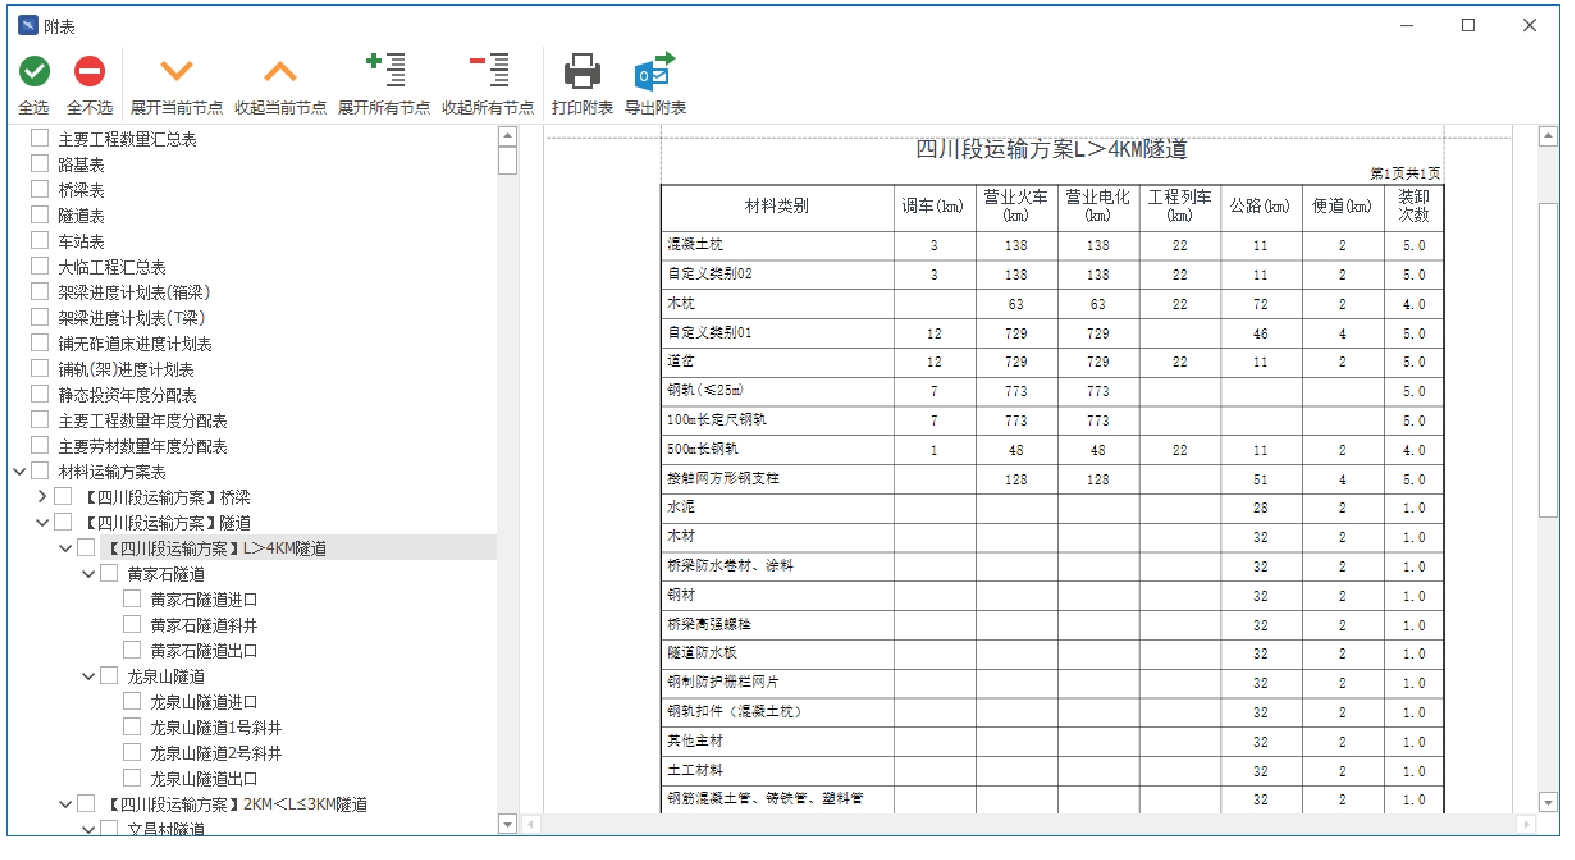This screenshot has width=1575, height=860.
Task: Collapse current node with 收起当前节点 icon
Action: pyautogui.click(x=280, y=71)
